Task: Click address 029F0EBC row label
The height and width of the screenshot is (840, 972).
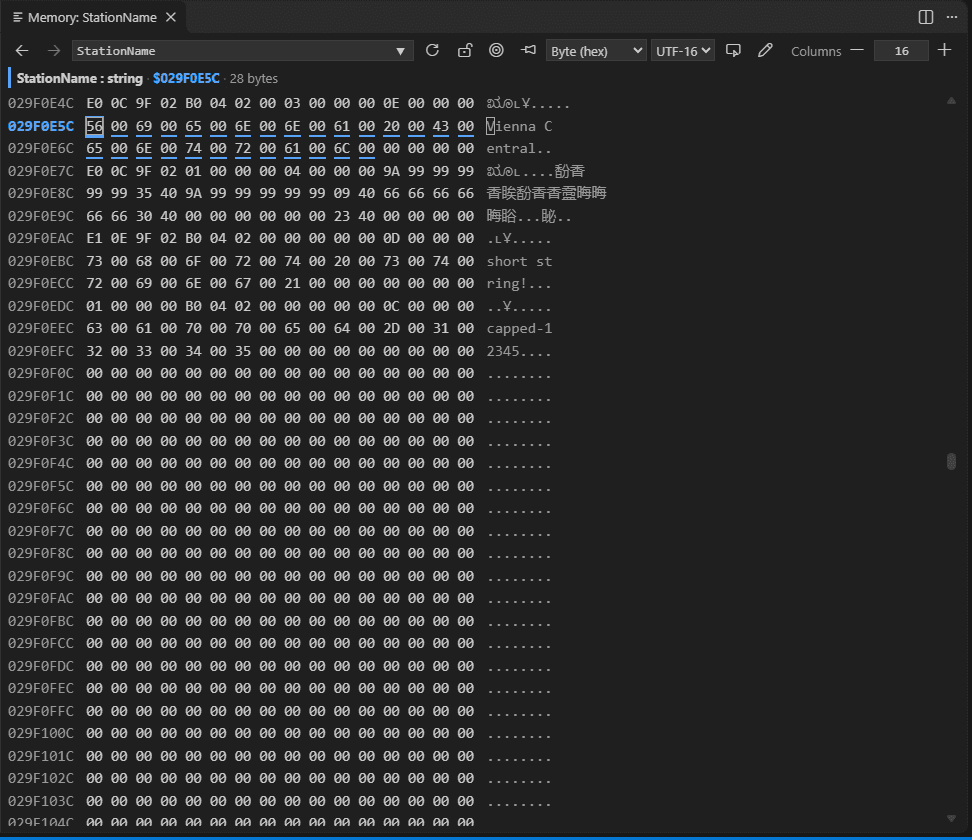Action: pos(41,262)
